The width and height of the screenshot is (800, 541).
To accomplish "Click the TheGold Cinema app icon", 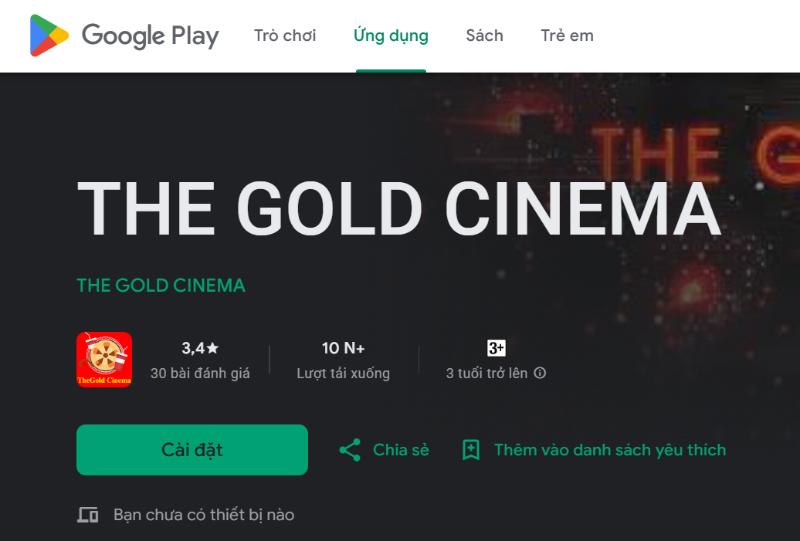I will point(104,360).
